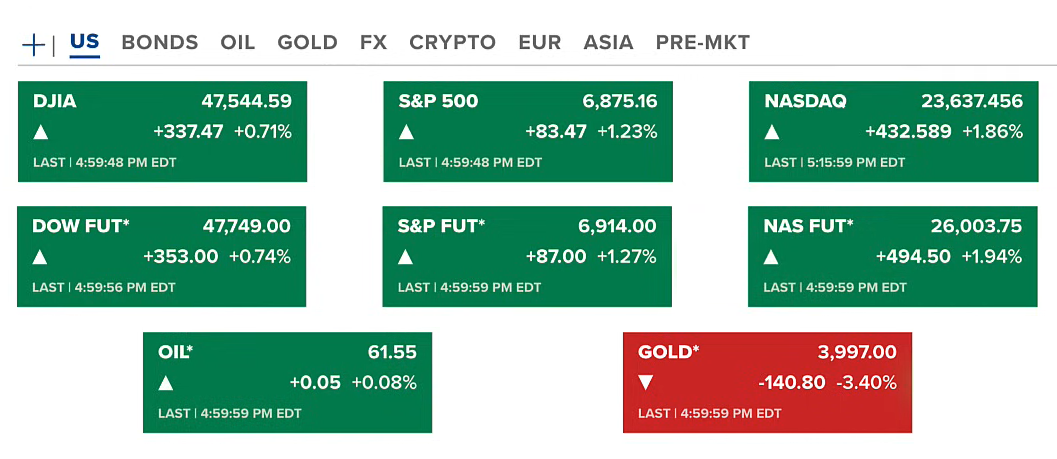Click the up arrow on DJIA tile
This screenshot has height=459, width=1057.
(x=41, y=132)
